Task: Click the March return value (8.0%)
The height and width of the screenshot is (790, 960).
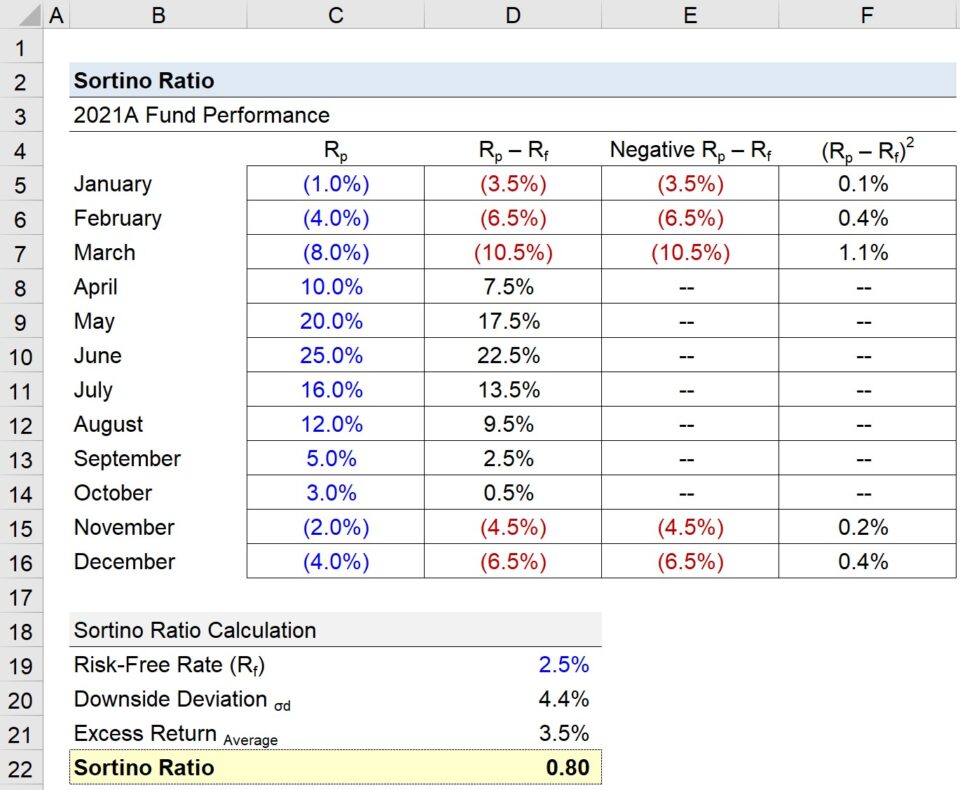Action: [335, 253]
